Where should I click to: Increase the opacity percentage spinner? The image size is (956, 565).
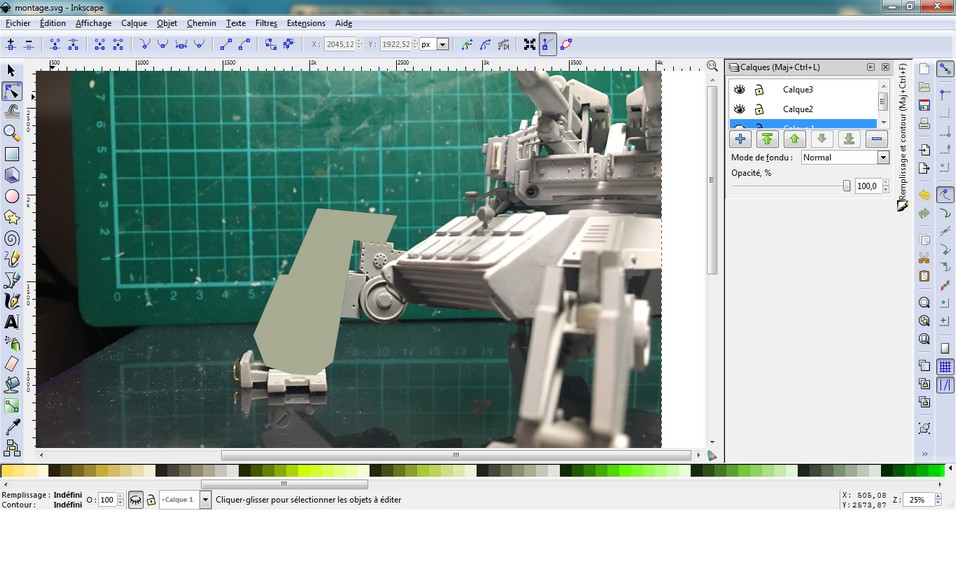click(886, 183)
